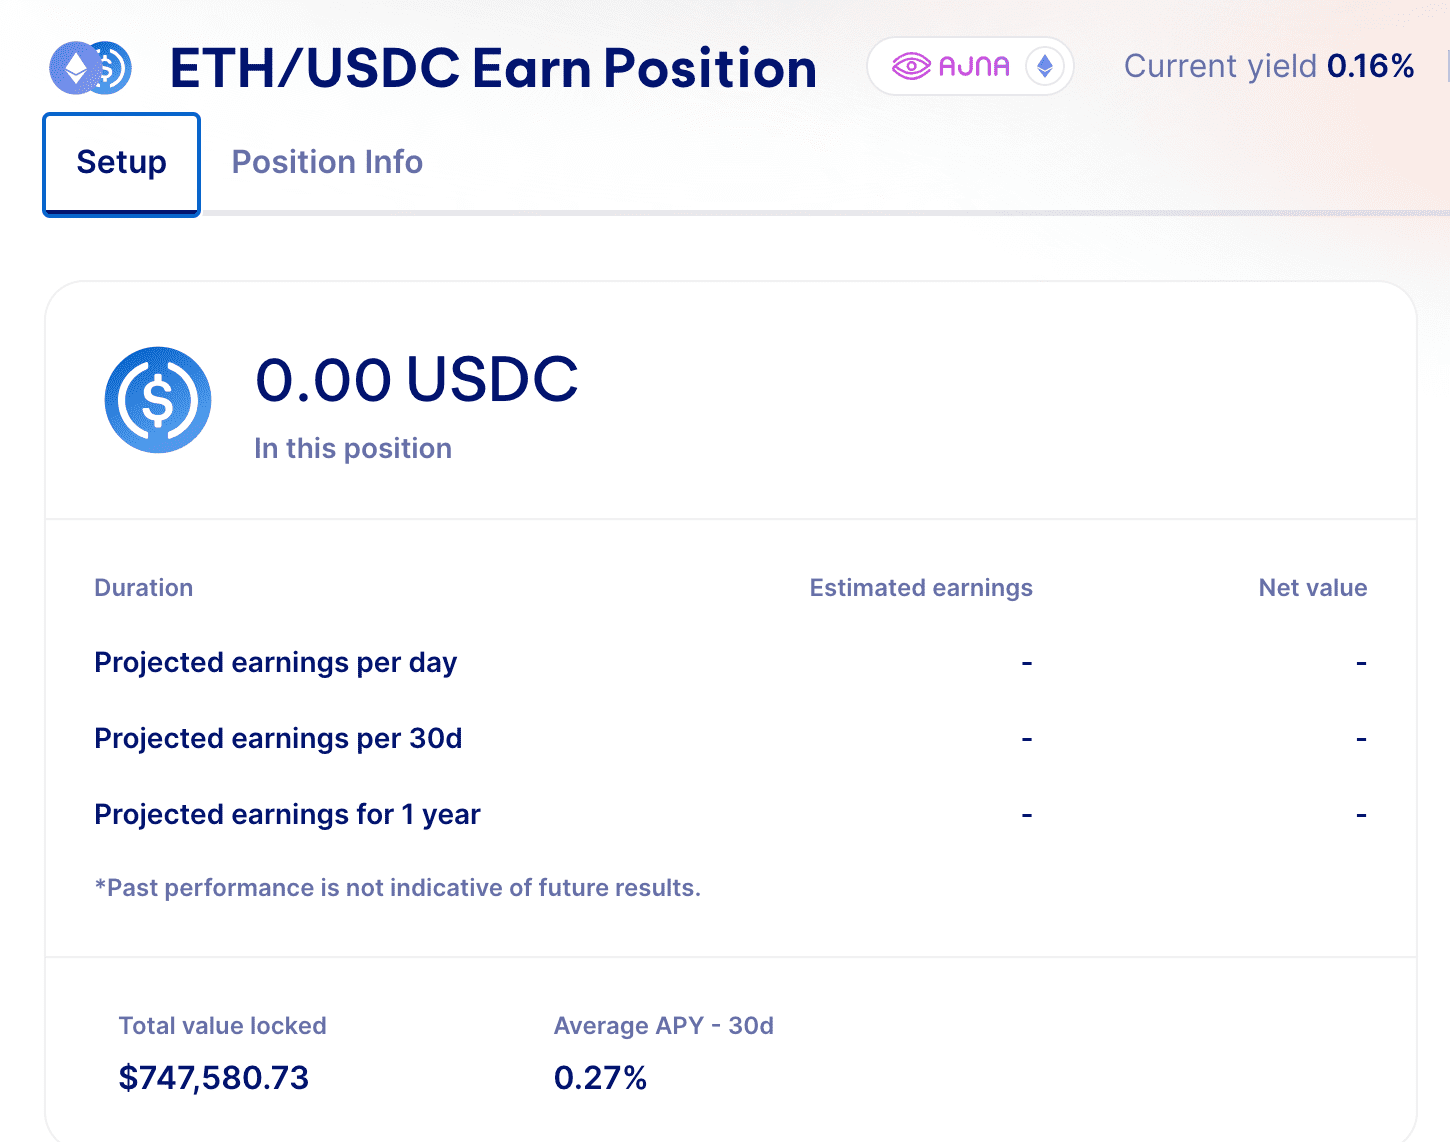The image size is (1450, 1142).
Task: Click the Ajna eye logo
Action: [x=910, y=67]
